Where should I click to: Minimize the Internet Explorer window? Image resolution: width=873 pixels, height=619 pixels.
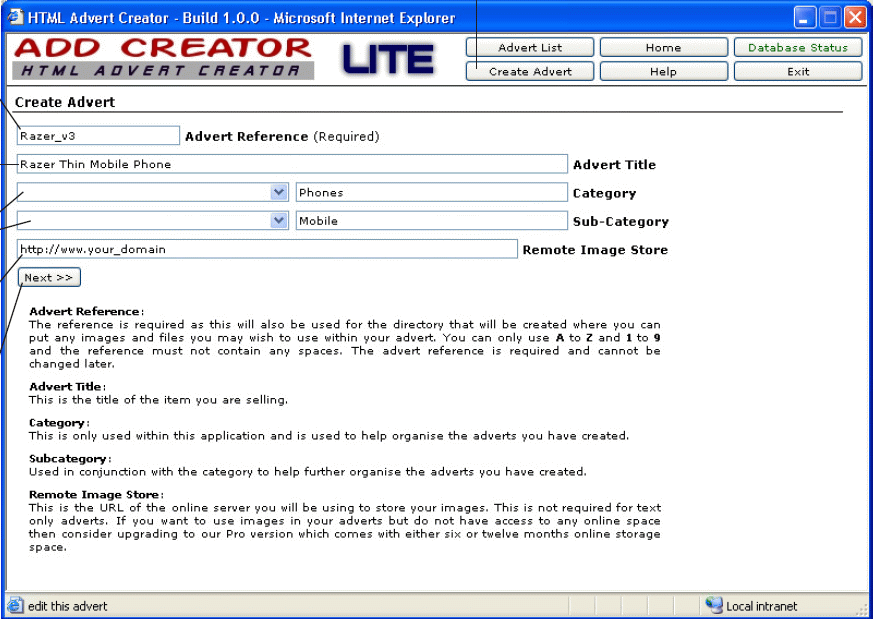coord(804,18)
